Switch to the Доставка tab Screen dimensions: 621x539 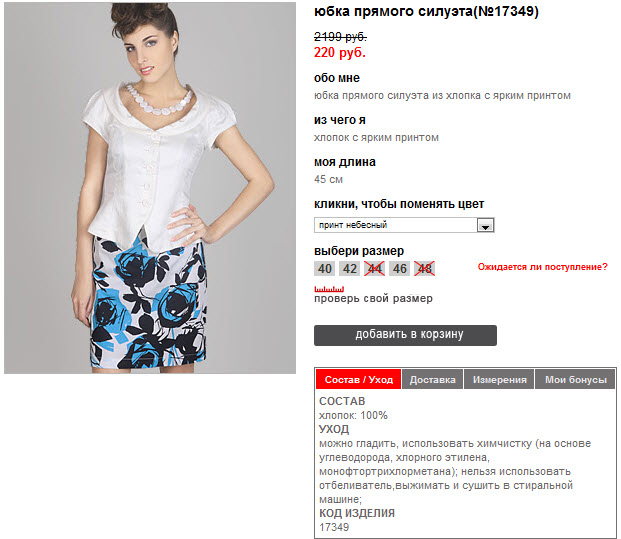pos(432,379)
